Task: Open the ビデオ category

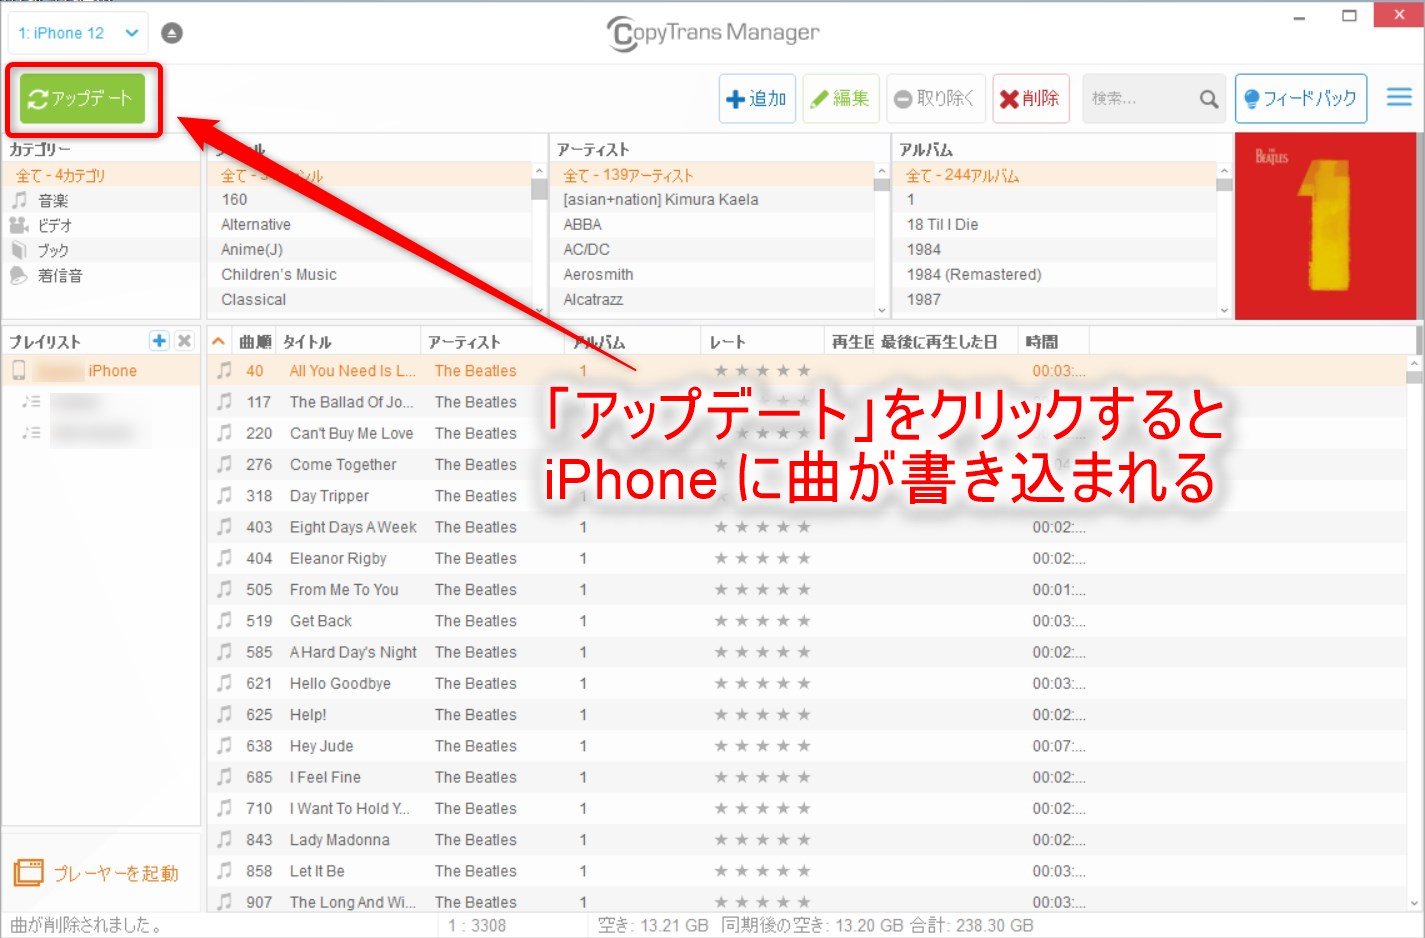Action: click(55, 225)
